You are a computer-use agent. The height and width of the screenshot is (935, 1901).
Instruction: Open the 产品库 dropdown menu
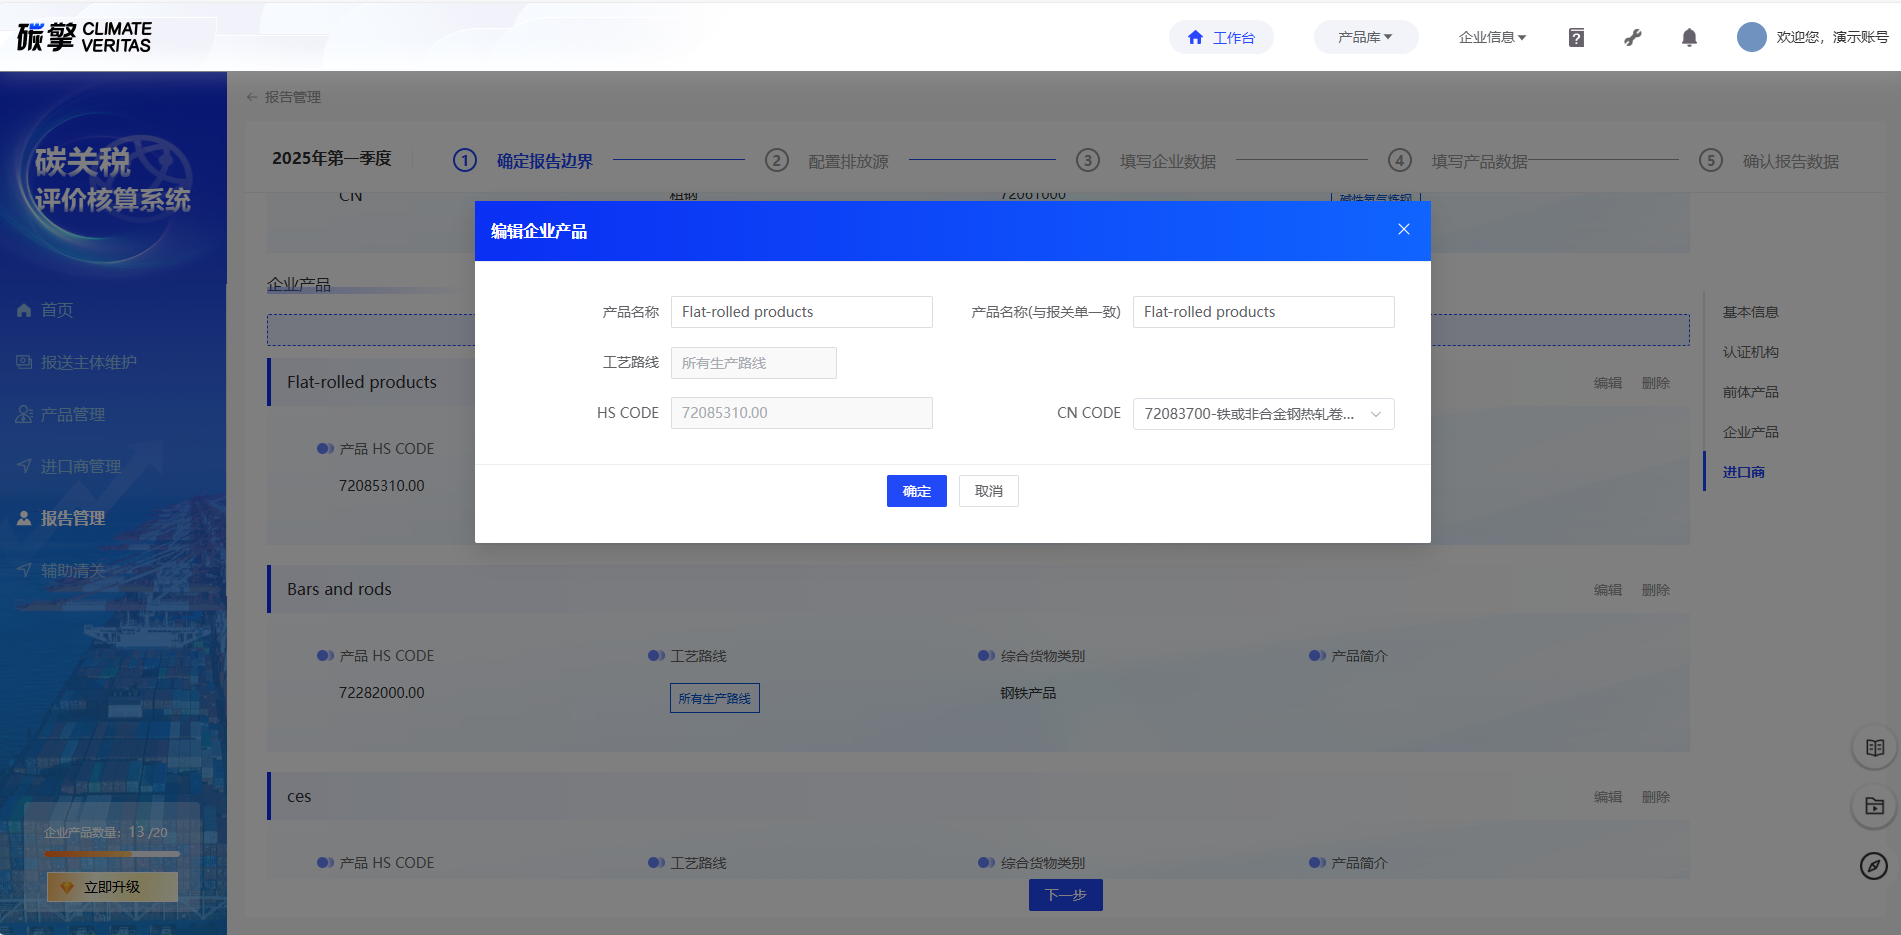1365,37
